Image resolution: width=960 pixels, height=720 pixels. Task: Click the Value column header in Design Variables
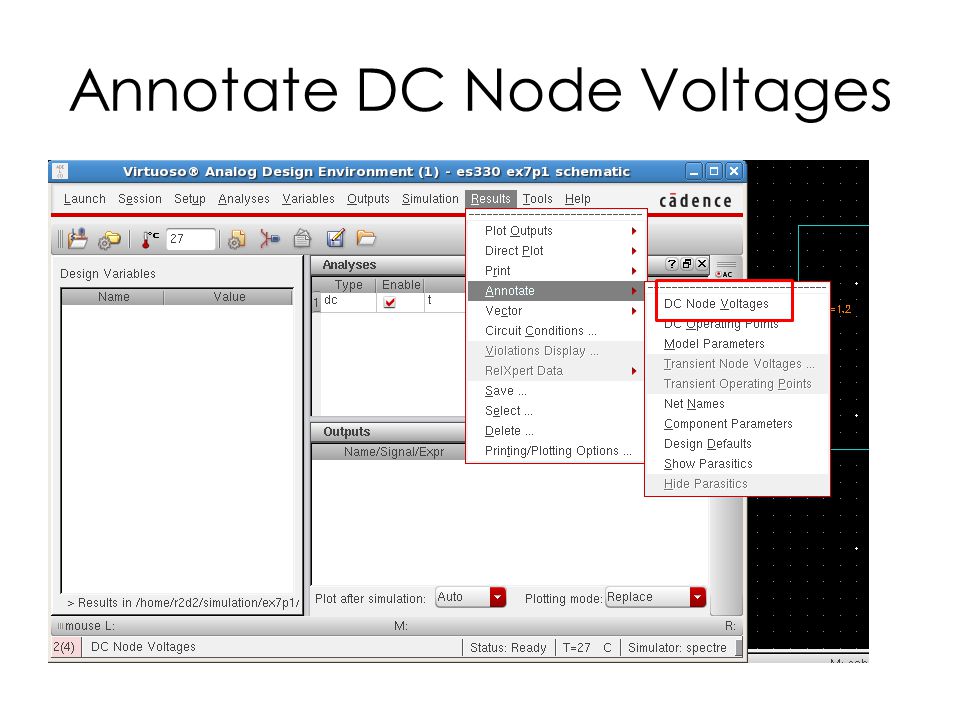(x=228, y=297)
